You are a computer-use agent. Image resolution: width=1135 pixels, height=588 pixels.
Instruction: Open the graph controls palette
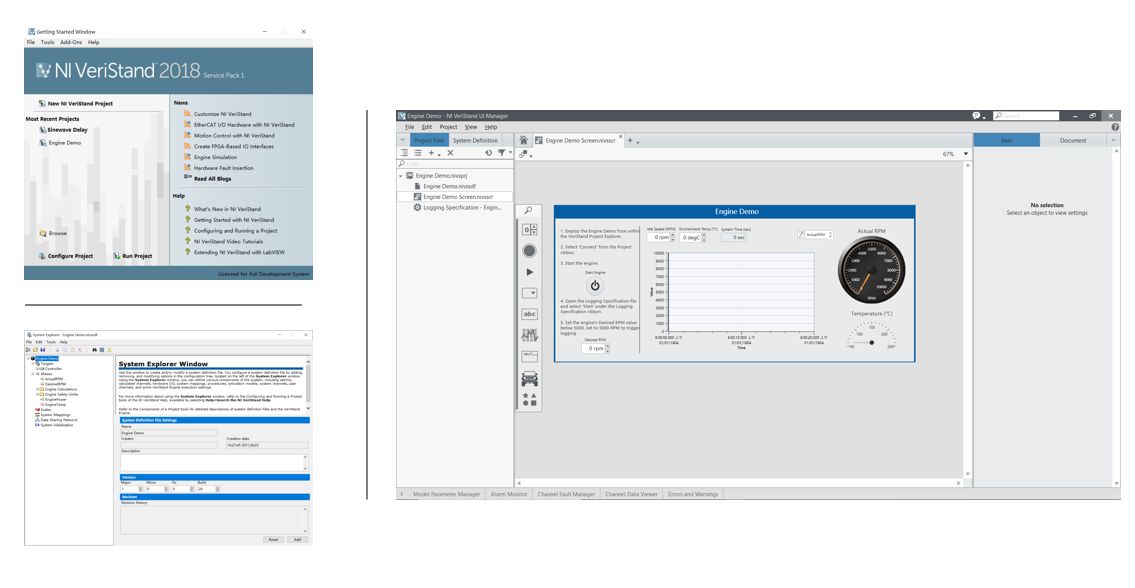click(x=529, y=335)
